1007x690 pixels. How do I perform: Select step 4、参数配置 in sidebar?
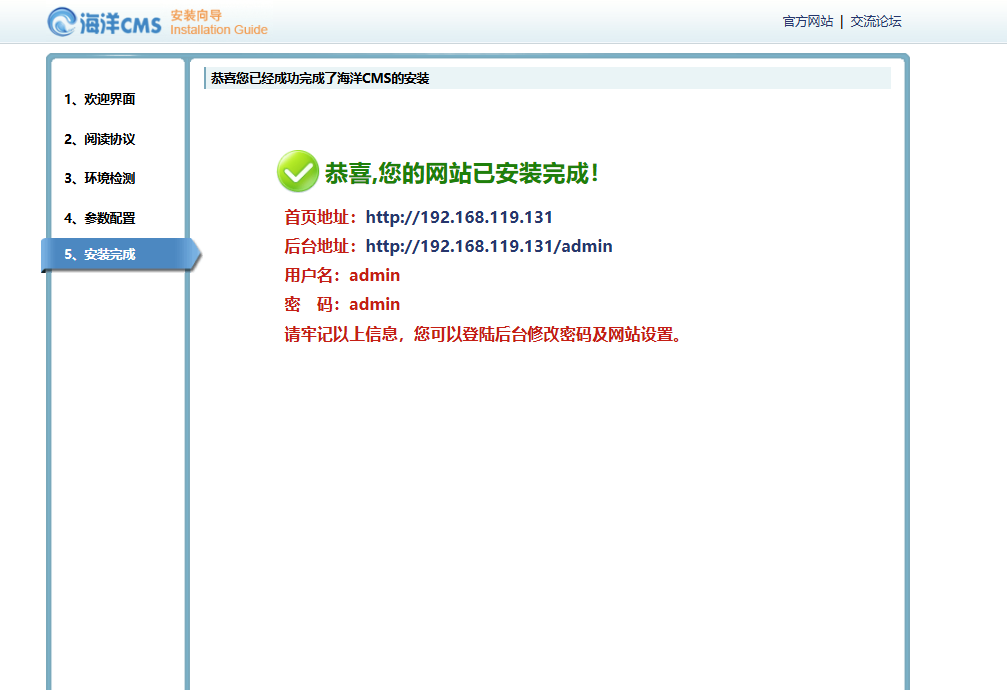tap(100, 218)
